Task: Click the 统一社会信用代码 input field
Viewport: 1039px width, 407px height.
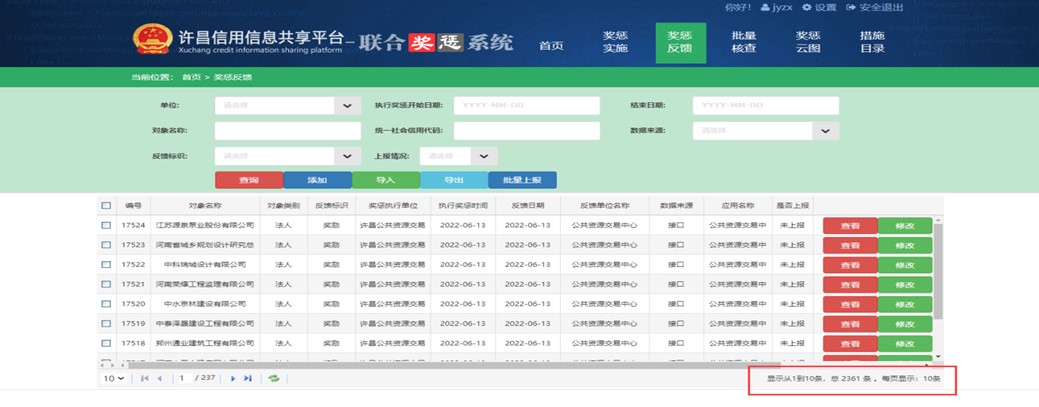Action: pyautogui.click(x=526, y=131)
